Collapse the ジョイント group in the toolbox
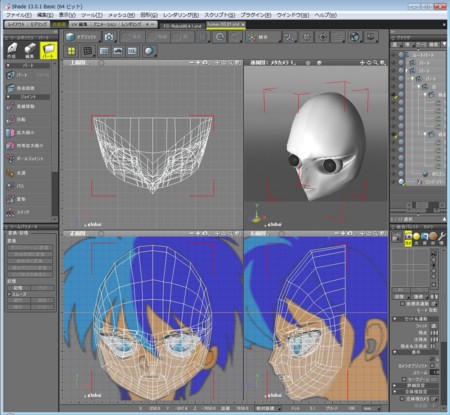This screenshot has width=450, height=415. click(28, 97)
